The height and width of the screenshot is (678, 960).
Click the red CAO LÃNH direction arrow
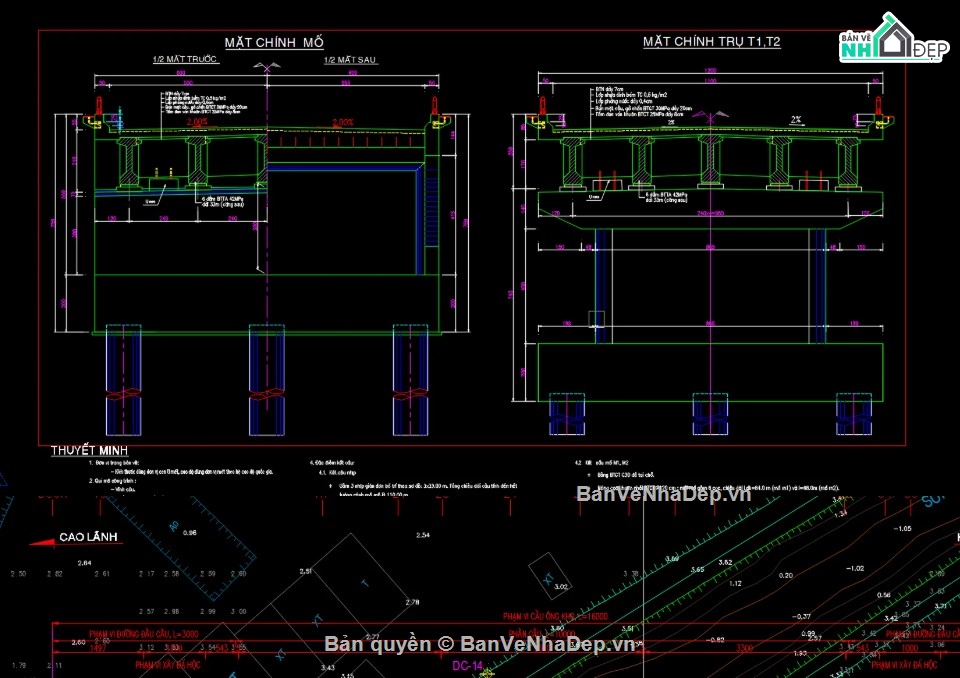coord(40,541)
